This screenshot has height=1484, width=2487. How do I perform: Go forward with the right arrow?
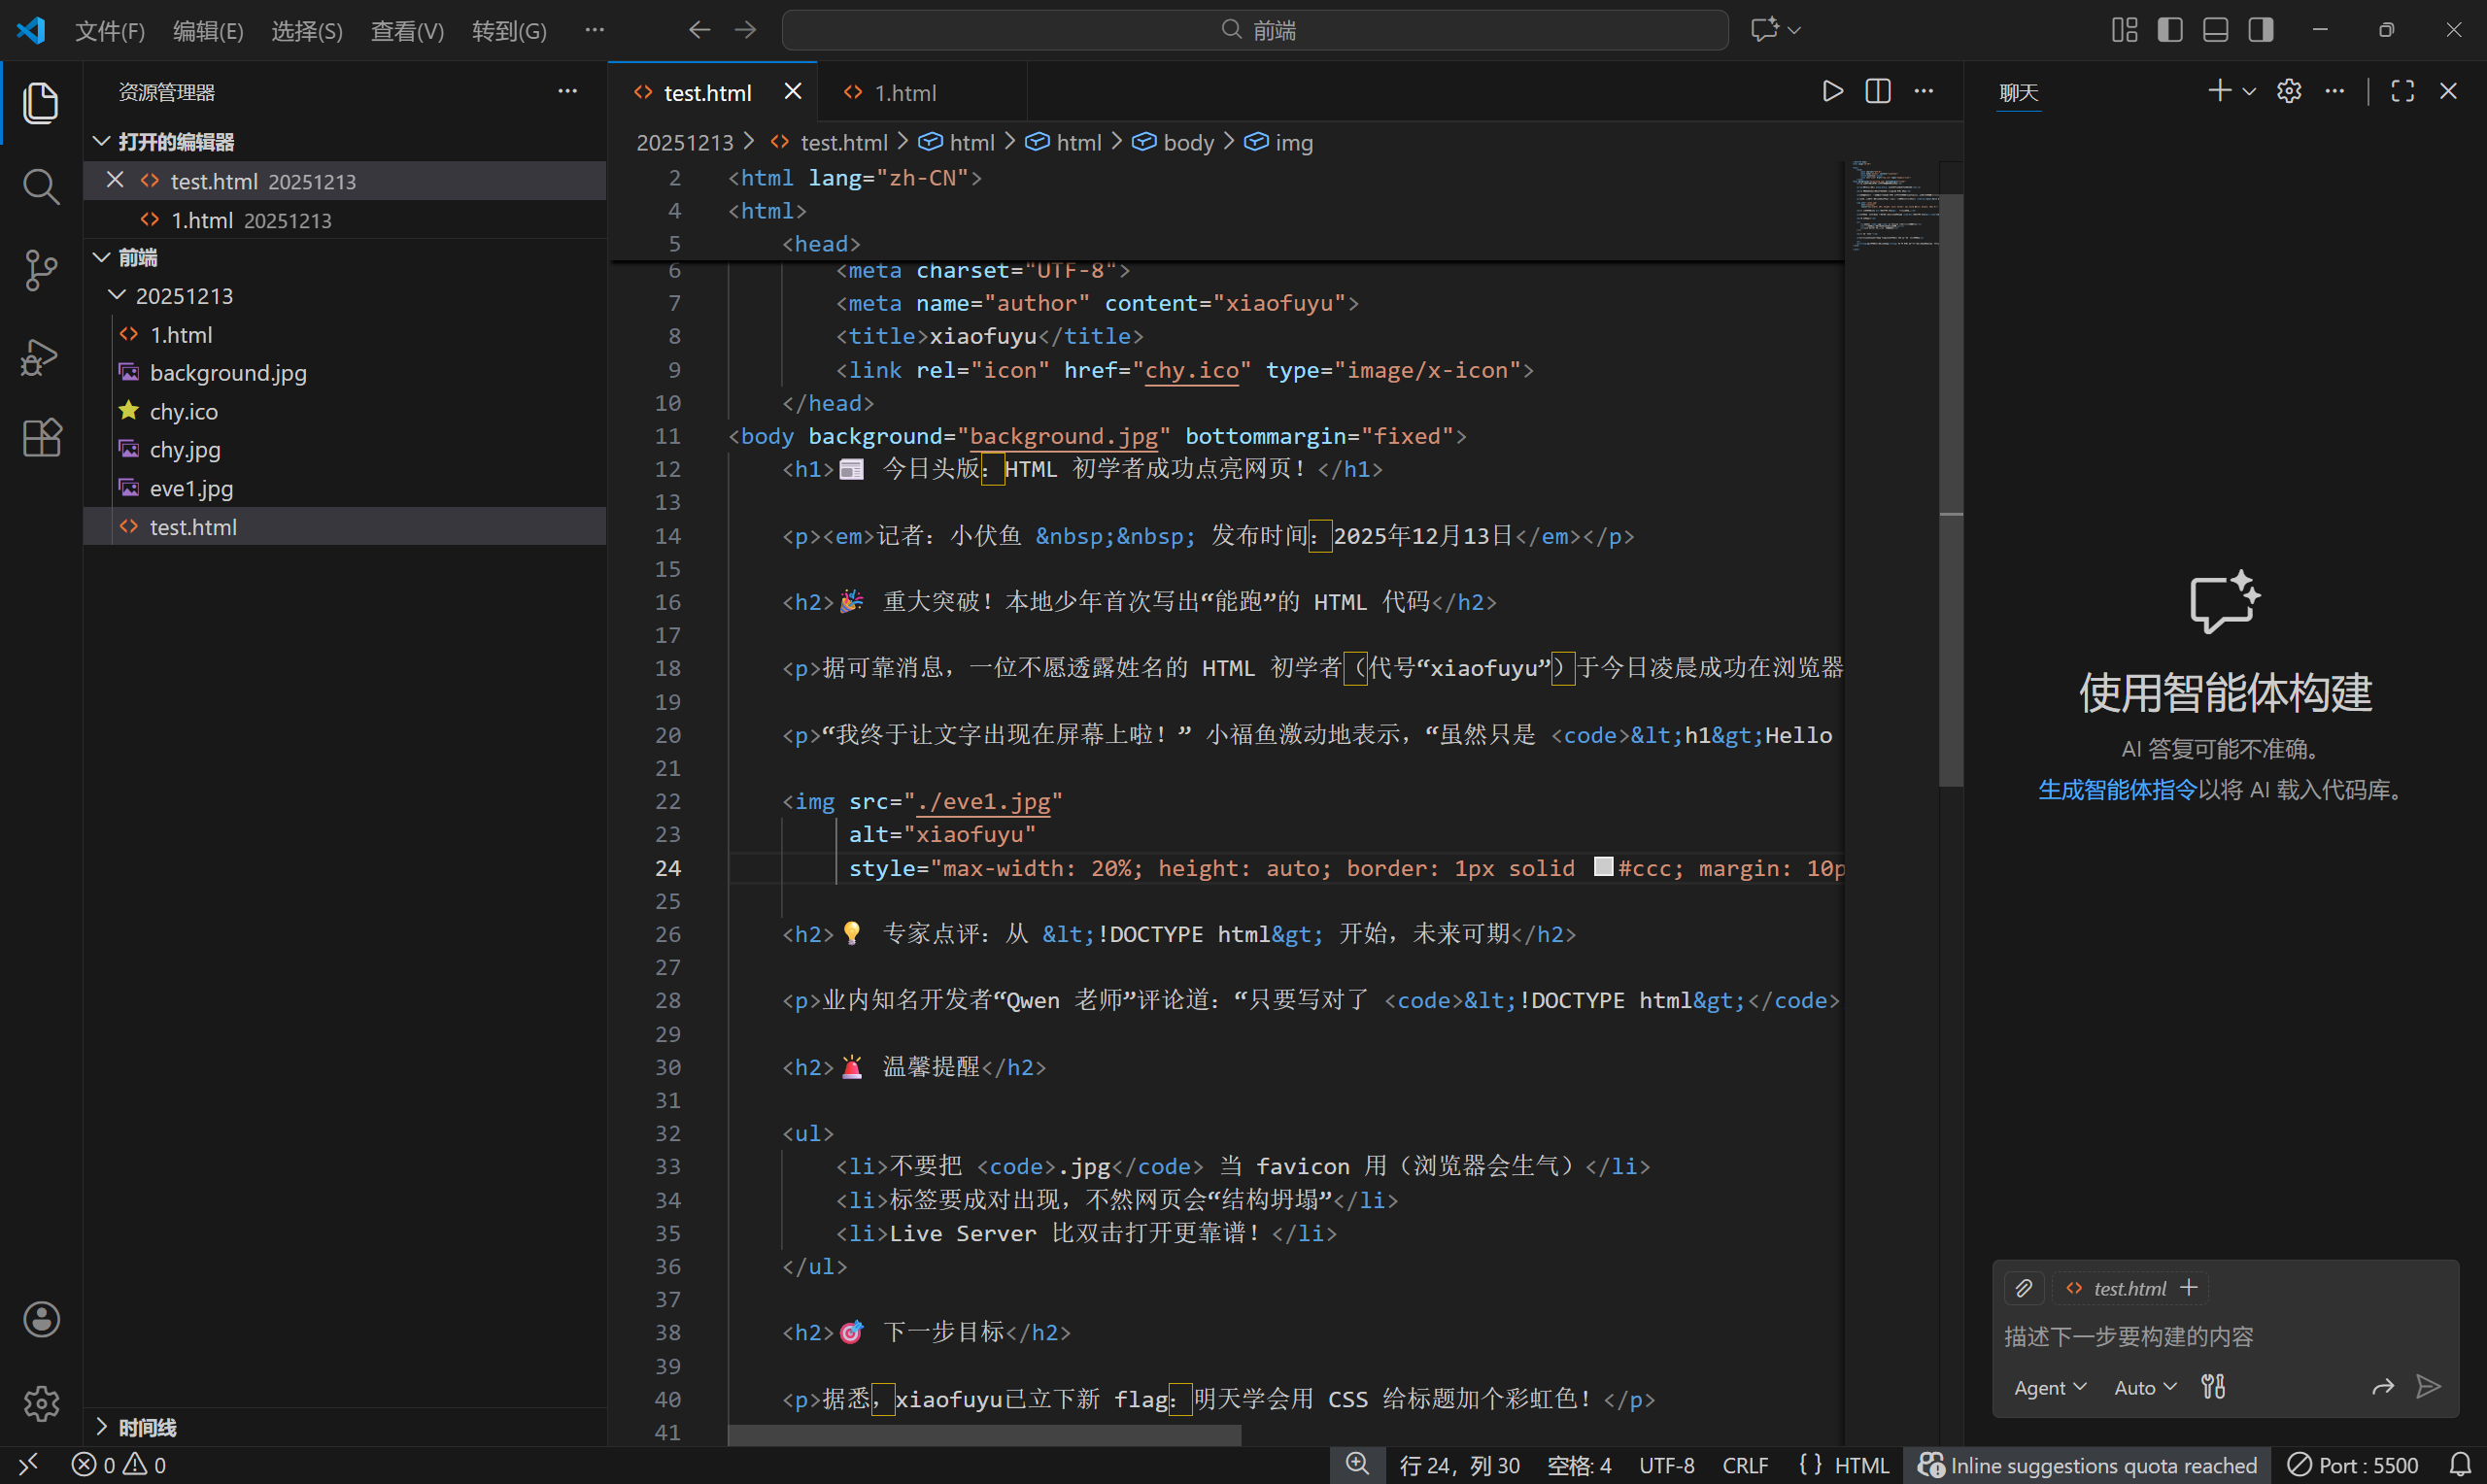(746, 30)
